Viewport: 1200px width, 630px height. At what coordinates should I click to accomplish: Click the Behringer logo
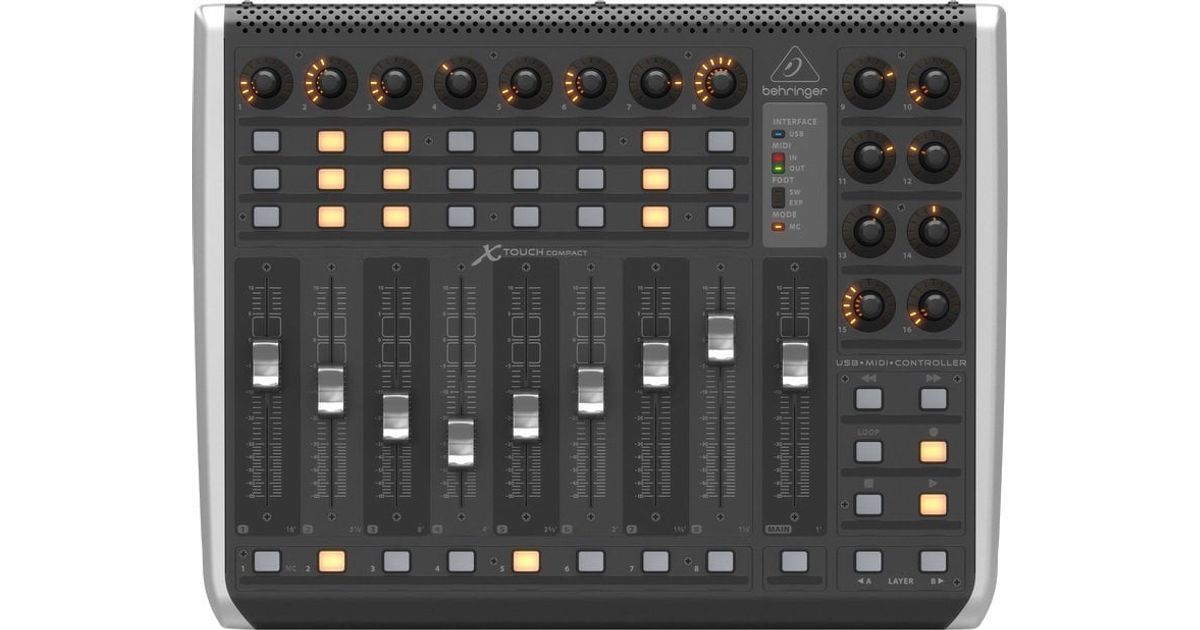point(794,74)
